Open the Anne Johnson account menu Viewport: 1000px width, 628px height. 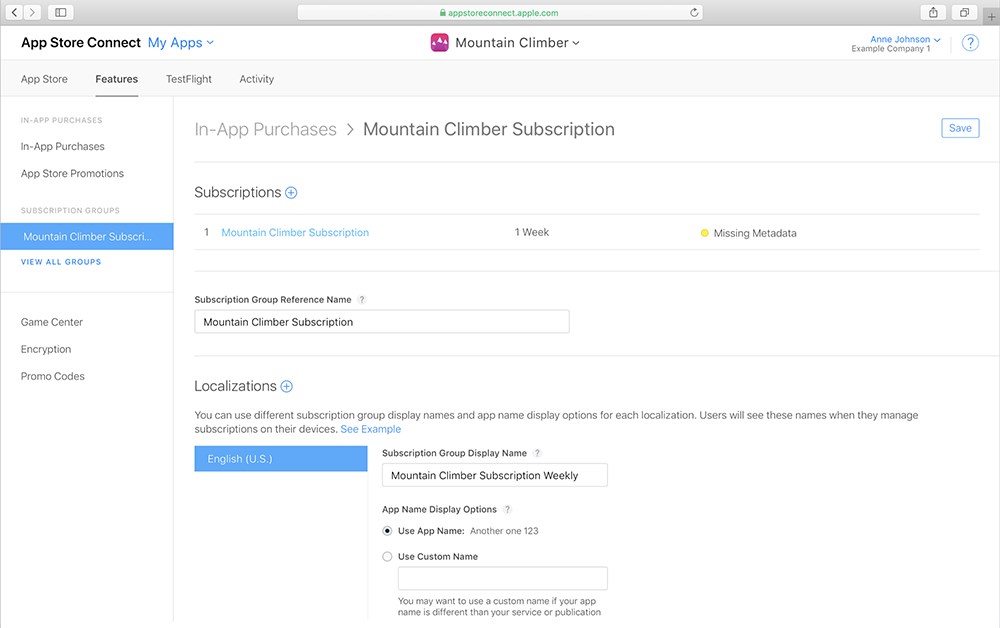point(905,40)
